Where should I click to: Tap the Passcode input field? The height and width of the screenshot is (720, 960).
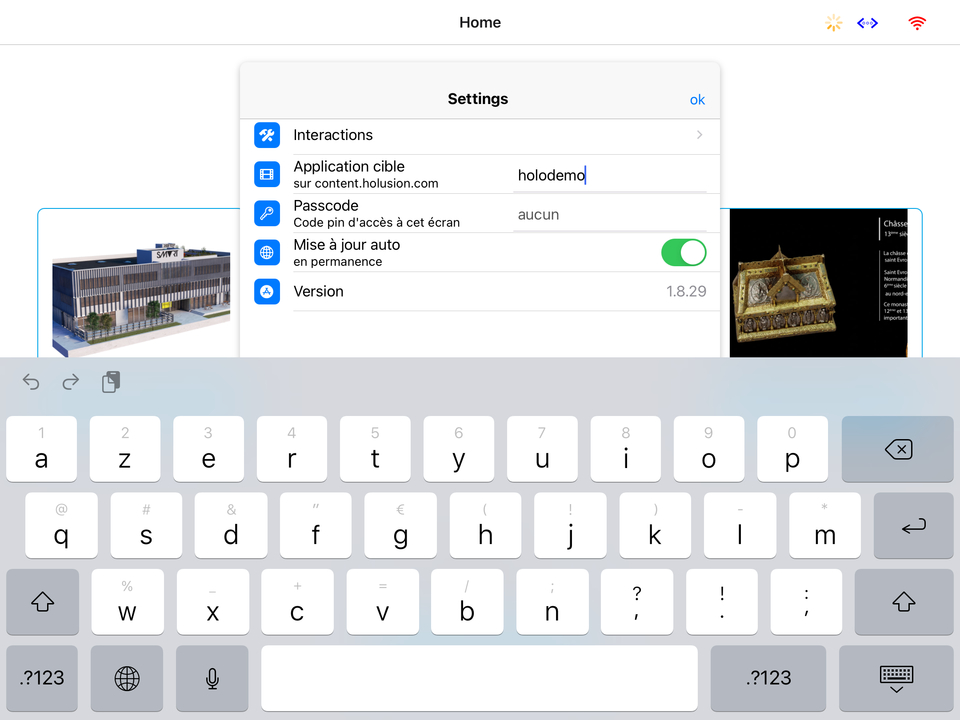coord(609,215)
